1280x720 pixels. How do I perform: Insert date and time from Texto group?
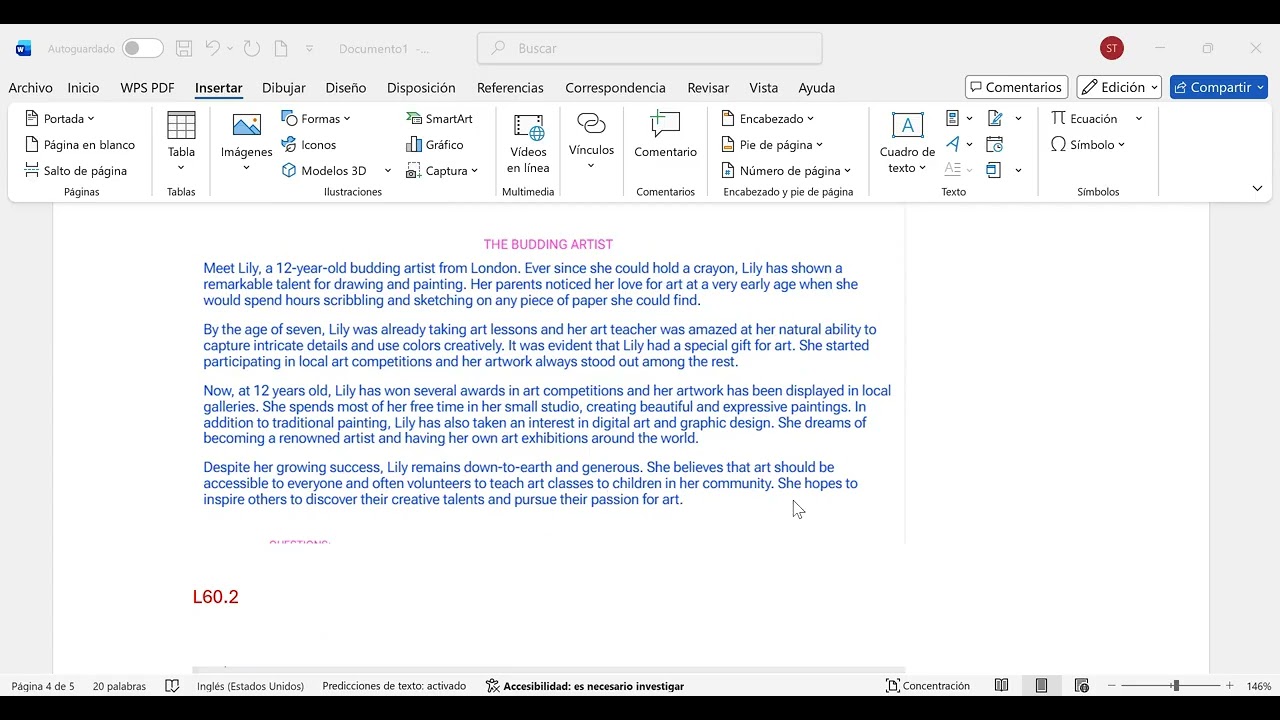click(x=995, y=144)
